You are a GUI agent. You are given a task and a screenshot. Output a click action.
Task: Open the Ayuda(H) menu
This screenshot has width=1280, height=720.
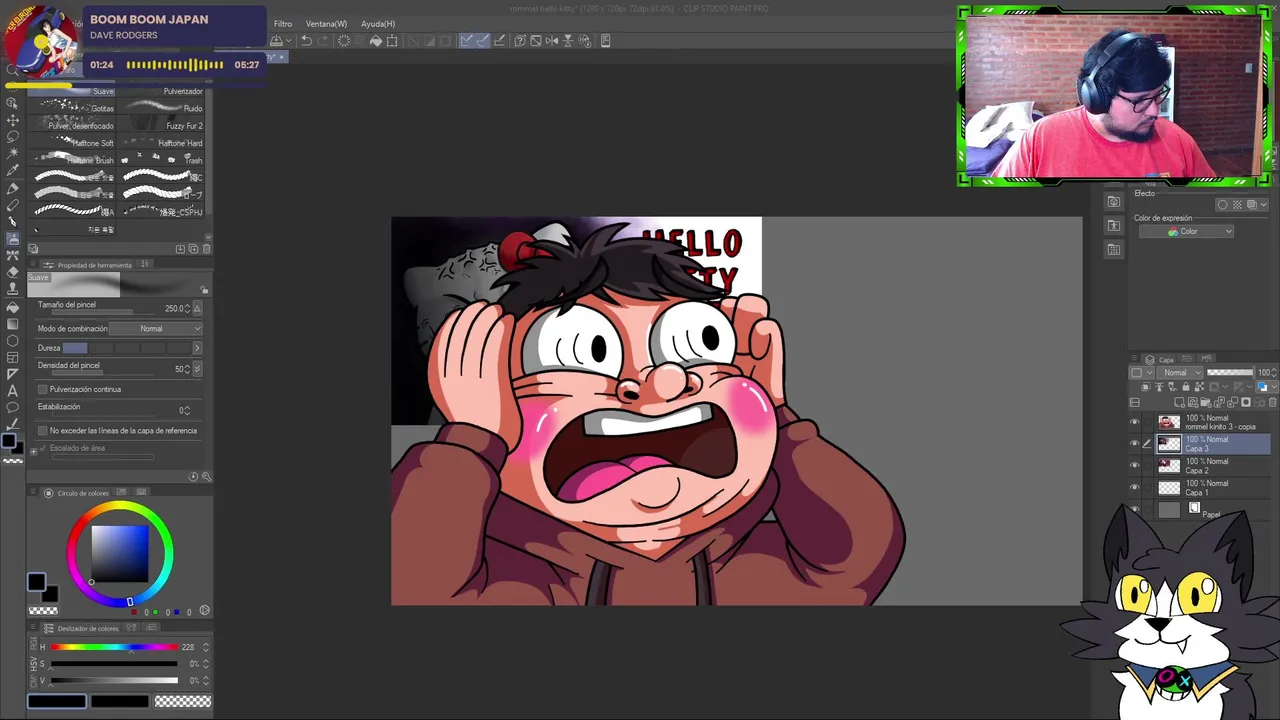click(x=378, y=24)
